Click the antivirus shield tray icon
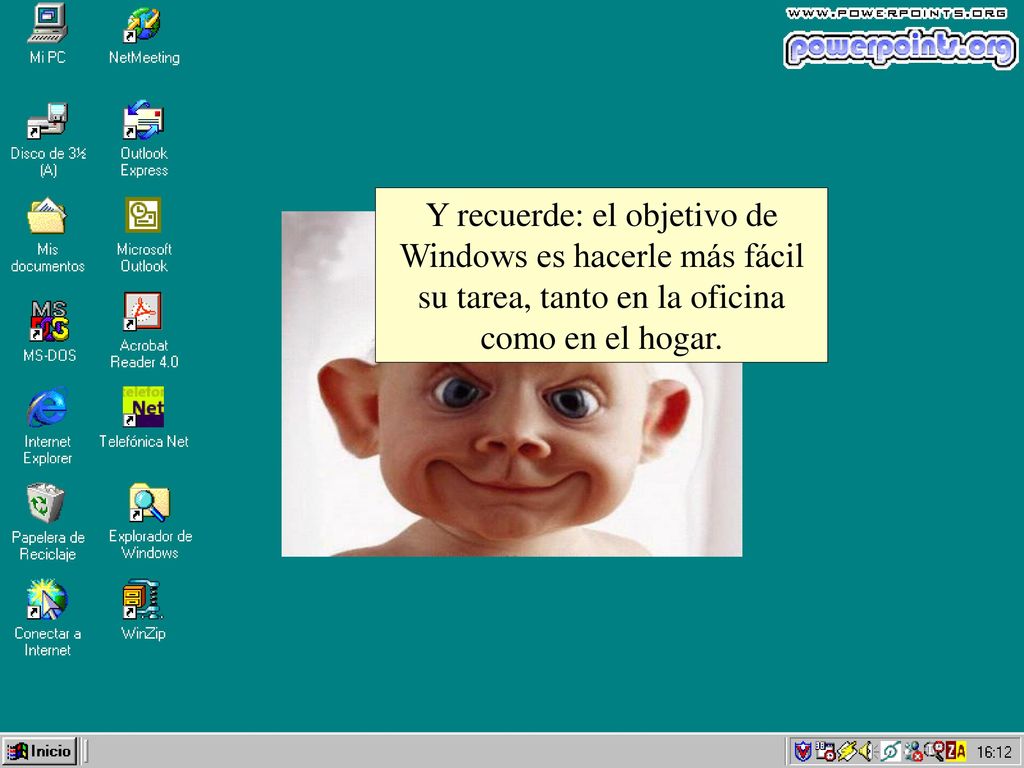The image size is (1024, 768). coord(803,751)
